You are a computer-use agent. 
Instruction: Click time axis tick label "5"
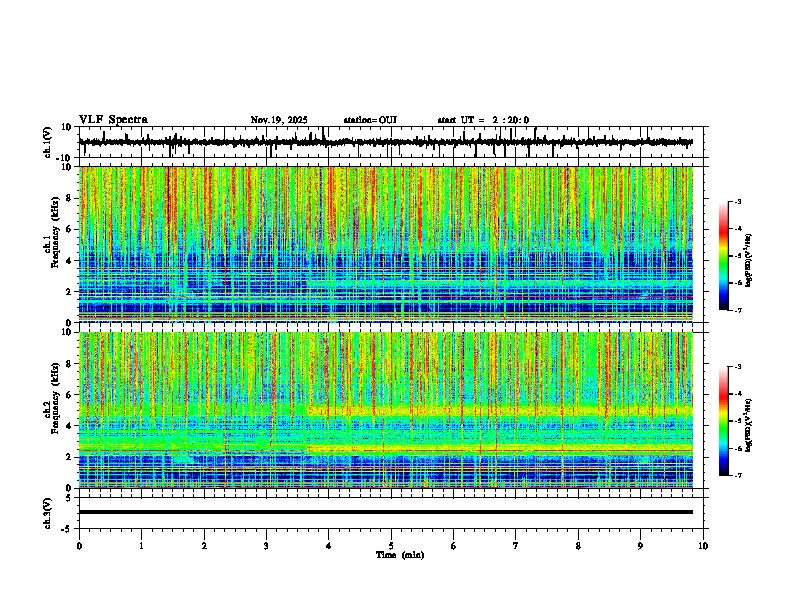[x=391, y=546]
